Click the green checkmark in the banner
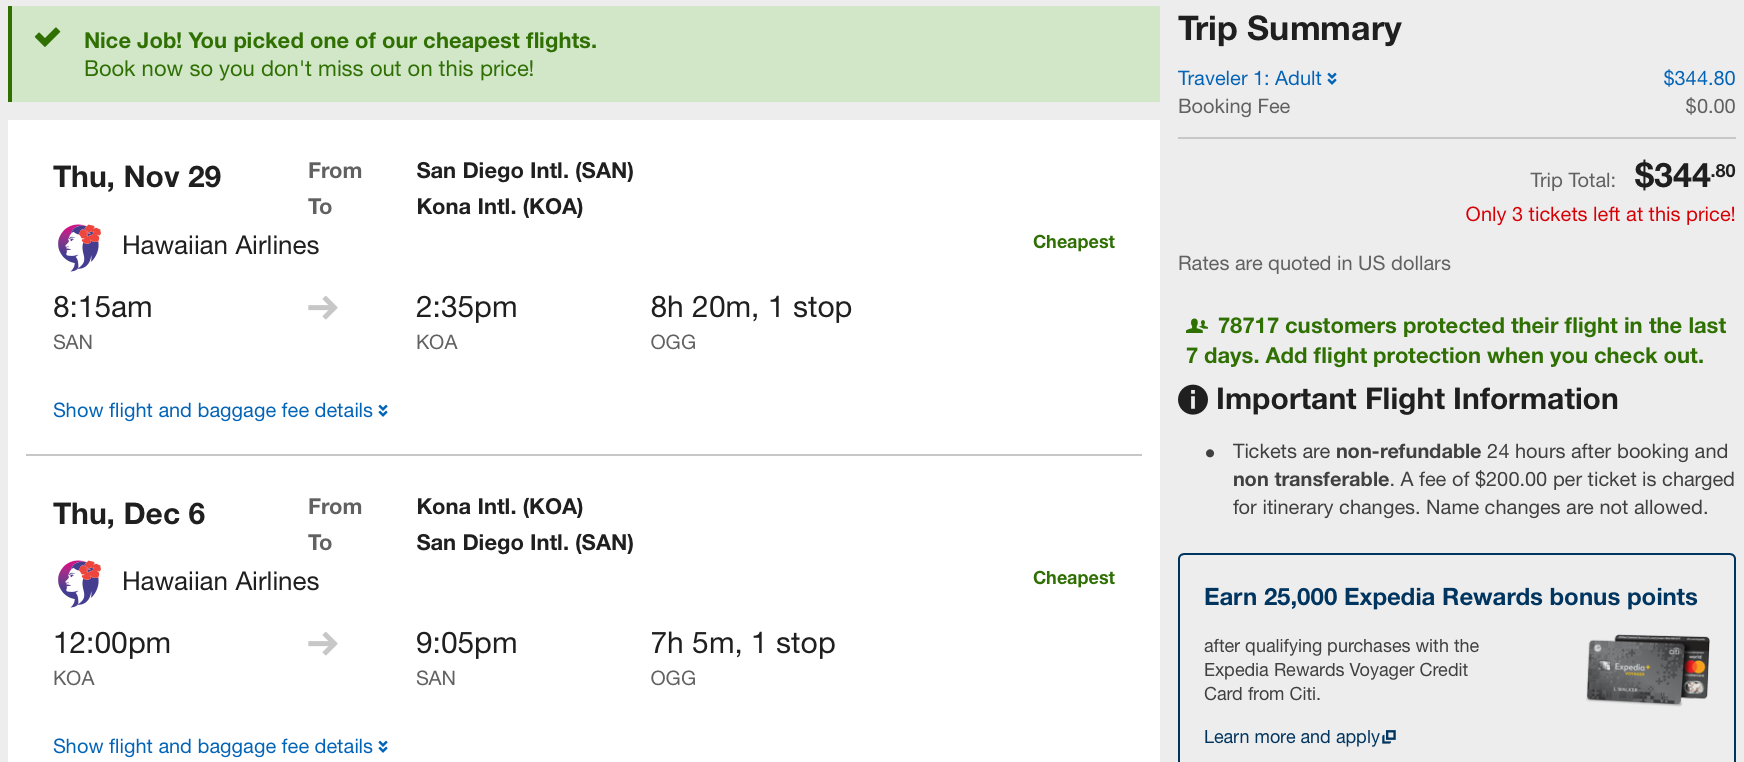The image size is (1744, 762). click(x=47, y=39)
